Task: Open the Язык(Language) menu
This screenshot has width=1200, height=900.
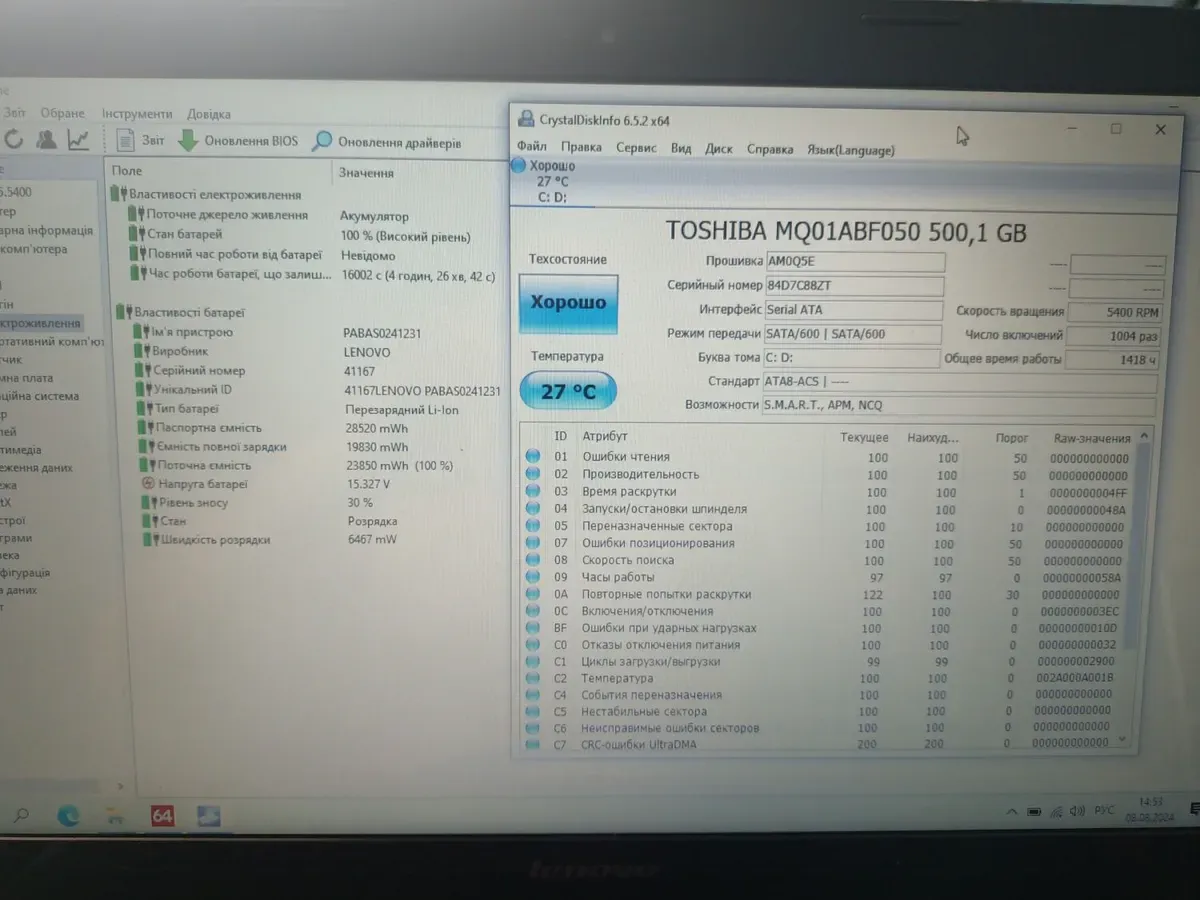Action: [x=850, y=150]
